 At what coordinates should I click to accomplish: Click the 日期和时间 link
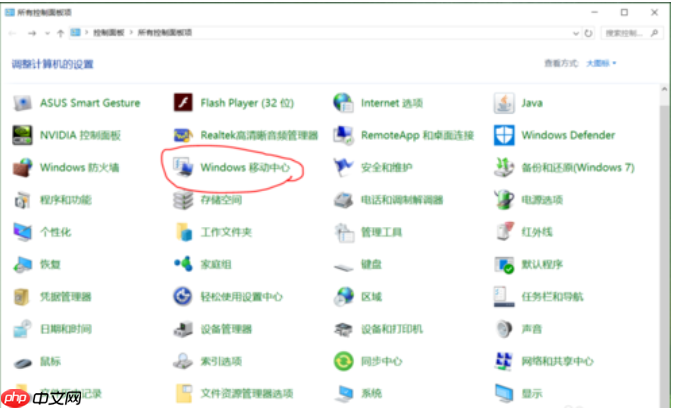[66, 329]
